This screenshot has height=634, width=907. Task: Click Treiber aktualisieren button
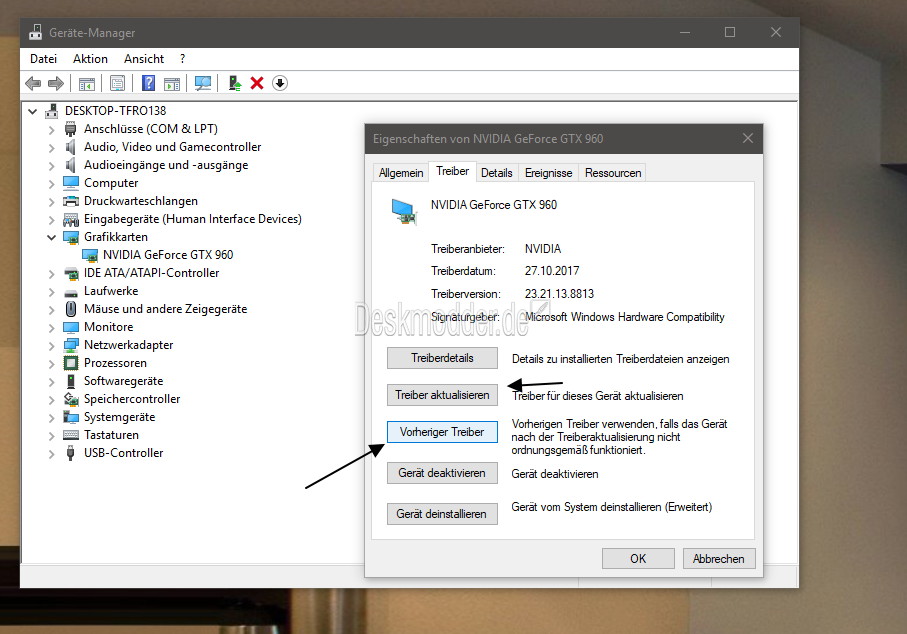[x=442, y=395]
